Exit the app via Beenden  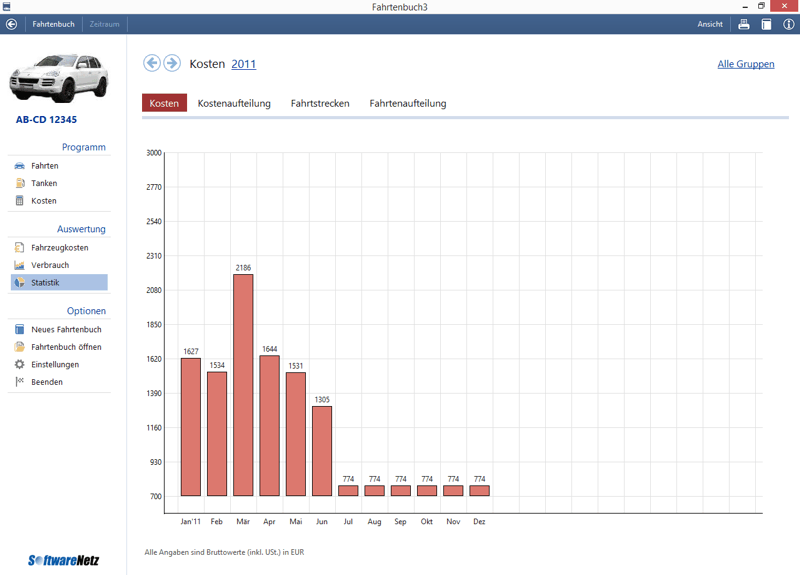coord(46,382)
